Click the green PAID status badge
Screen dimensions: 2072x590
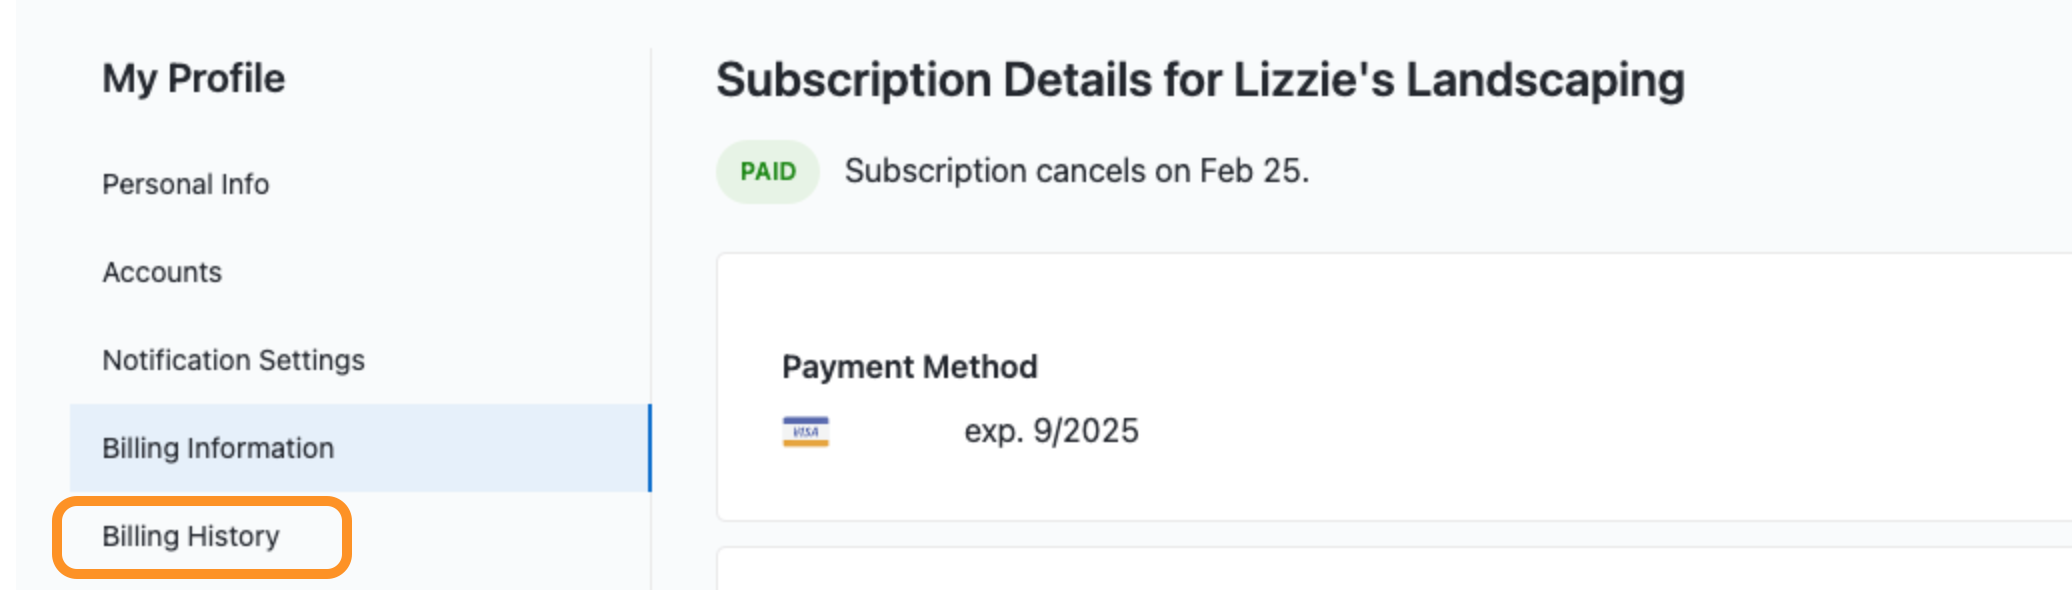(767, 172)
